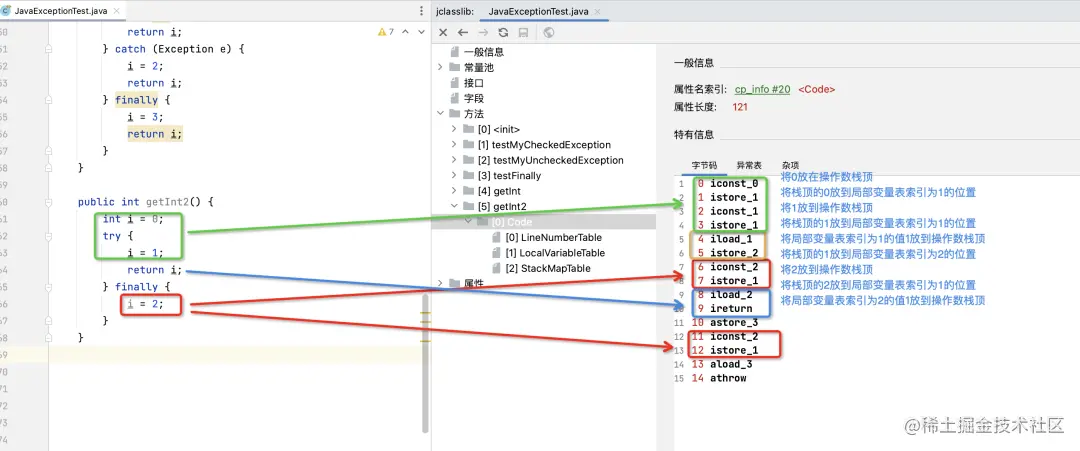Image resolution: width=1080 pixels, height=451 pixels.
Task: Click the attribute length value 121
Action: [740, 107]
